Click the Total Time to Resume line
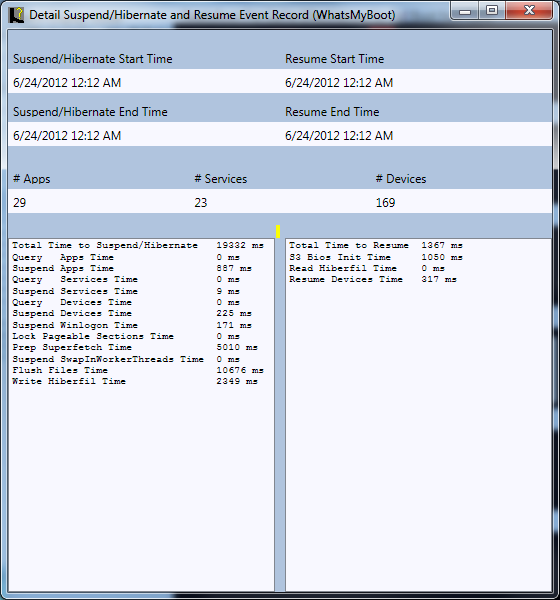The height and width of the screenshot is (600, 560). (376, 245)
